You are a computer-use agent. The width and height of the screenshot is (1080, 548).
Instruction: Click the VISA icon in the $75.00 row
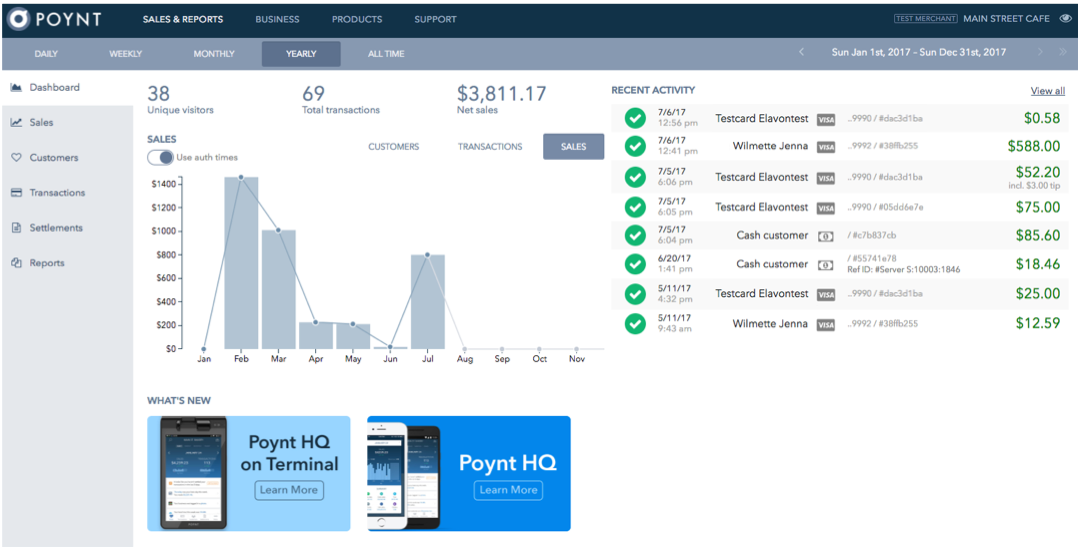pos(826,208)
